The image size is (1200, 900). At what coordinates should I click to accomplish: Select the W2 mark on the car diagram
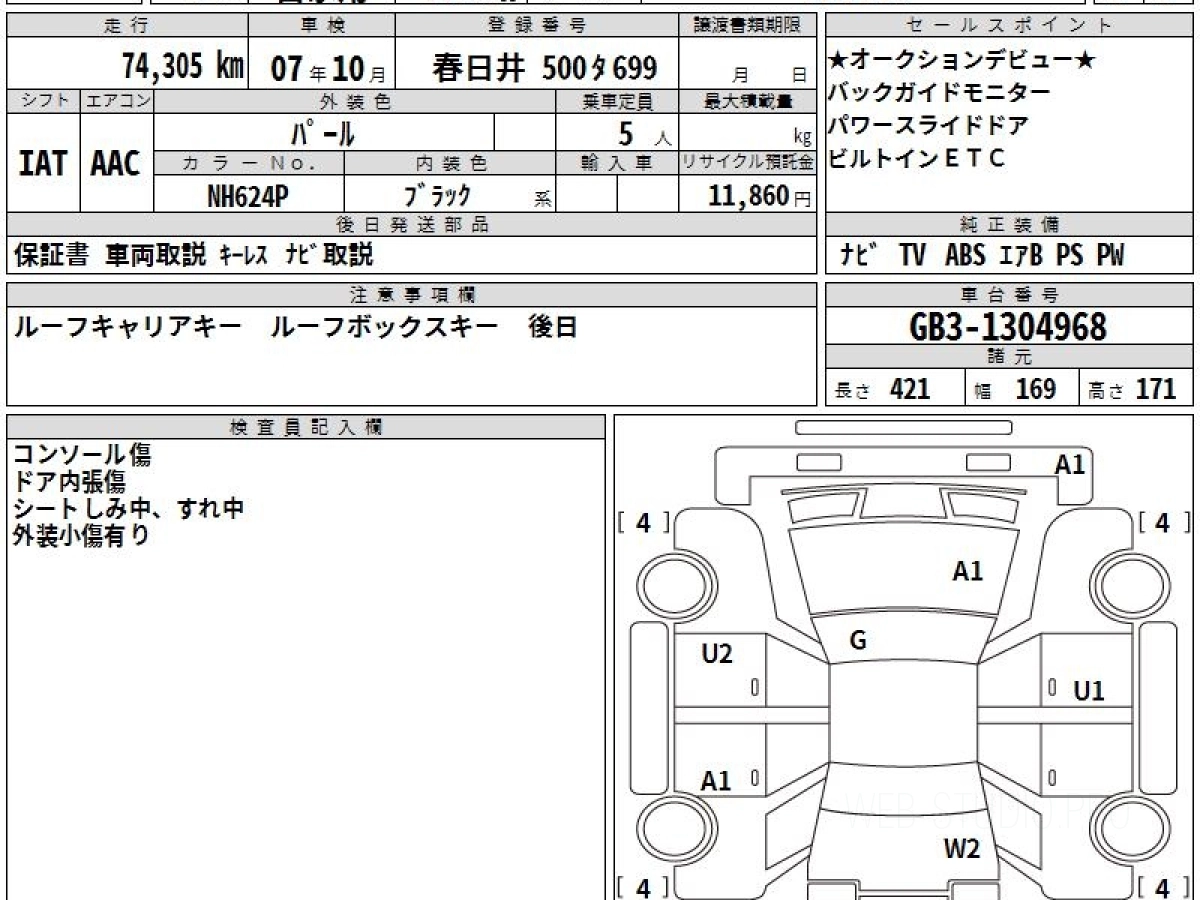(962, 850)
